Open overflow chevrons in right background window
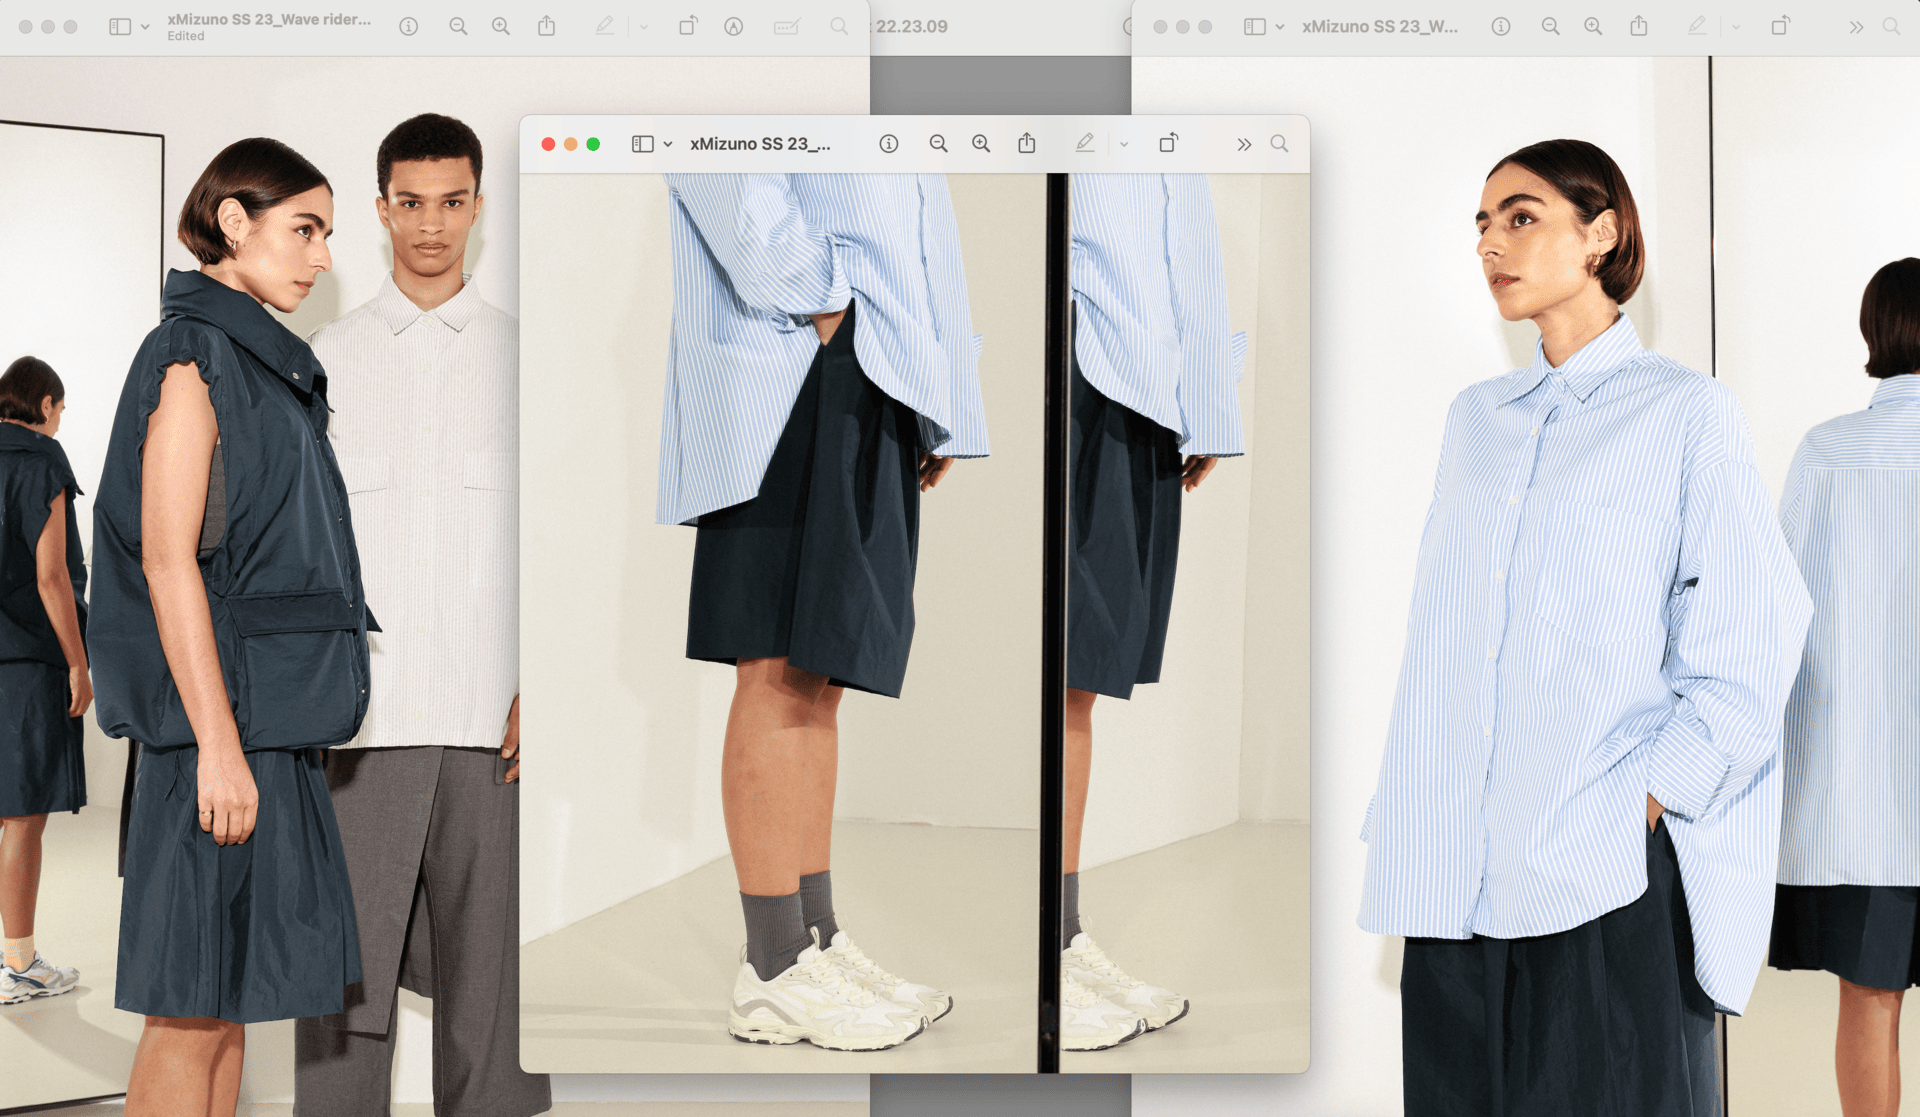This screenshot has height=1117, width=1920. click(x=1856, y=27)
